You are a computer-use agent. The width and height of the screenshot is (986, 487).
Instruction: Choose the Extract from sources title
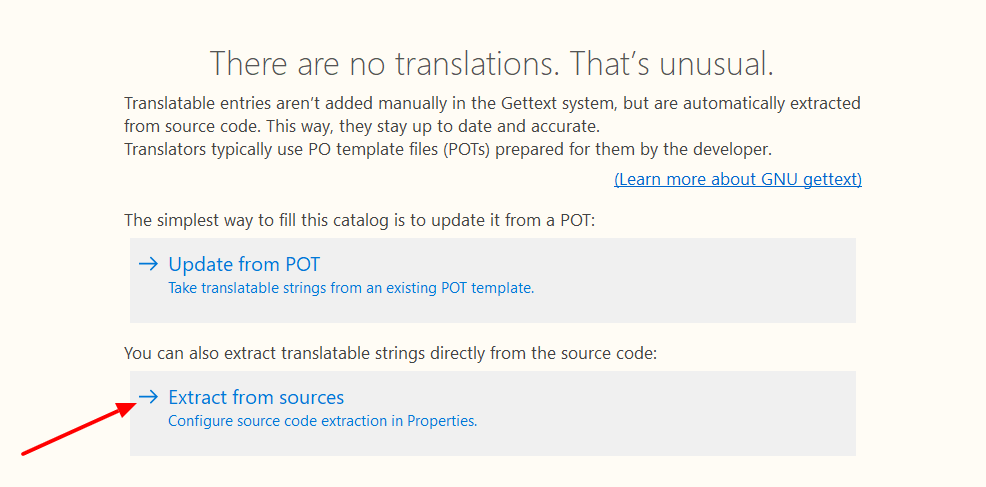tap(255, 398)
